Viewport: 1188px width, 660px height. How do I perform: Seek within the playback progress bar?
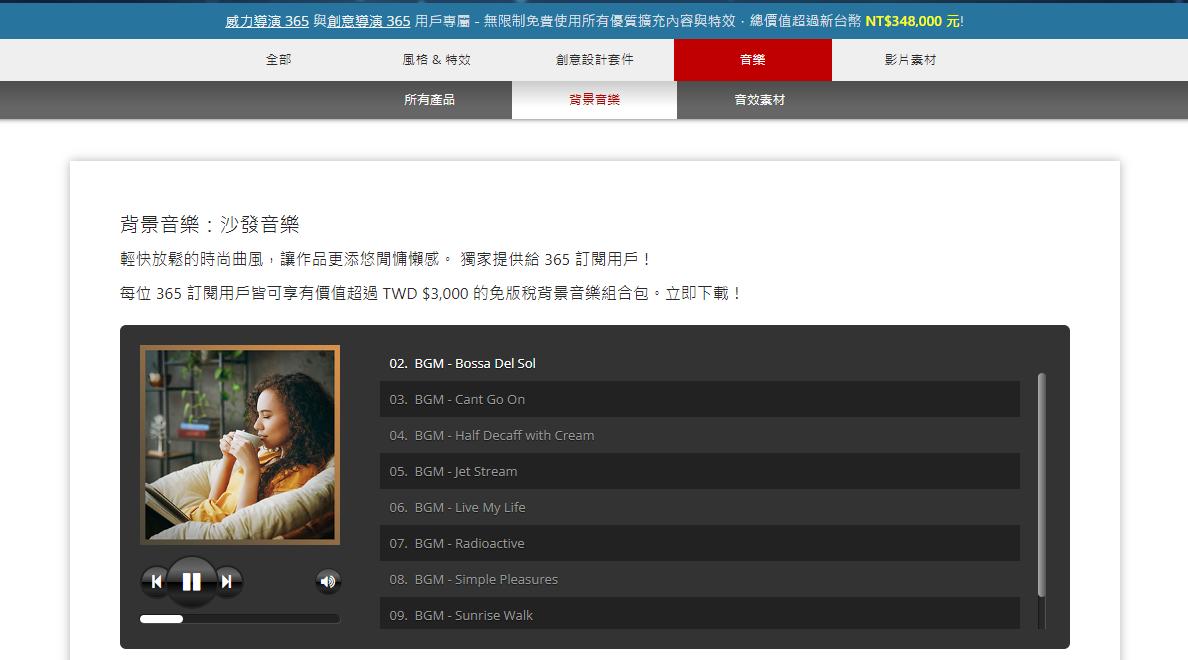[239, 619]
